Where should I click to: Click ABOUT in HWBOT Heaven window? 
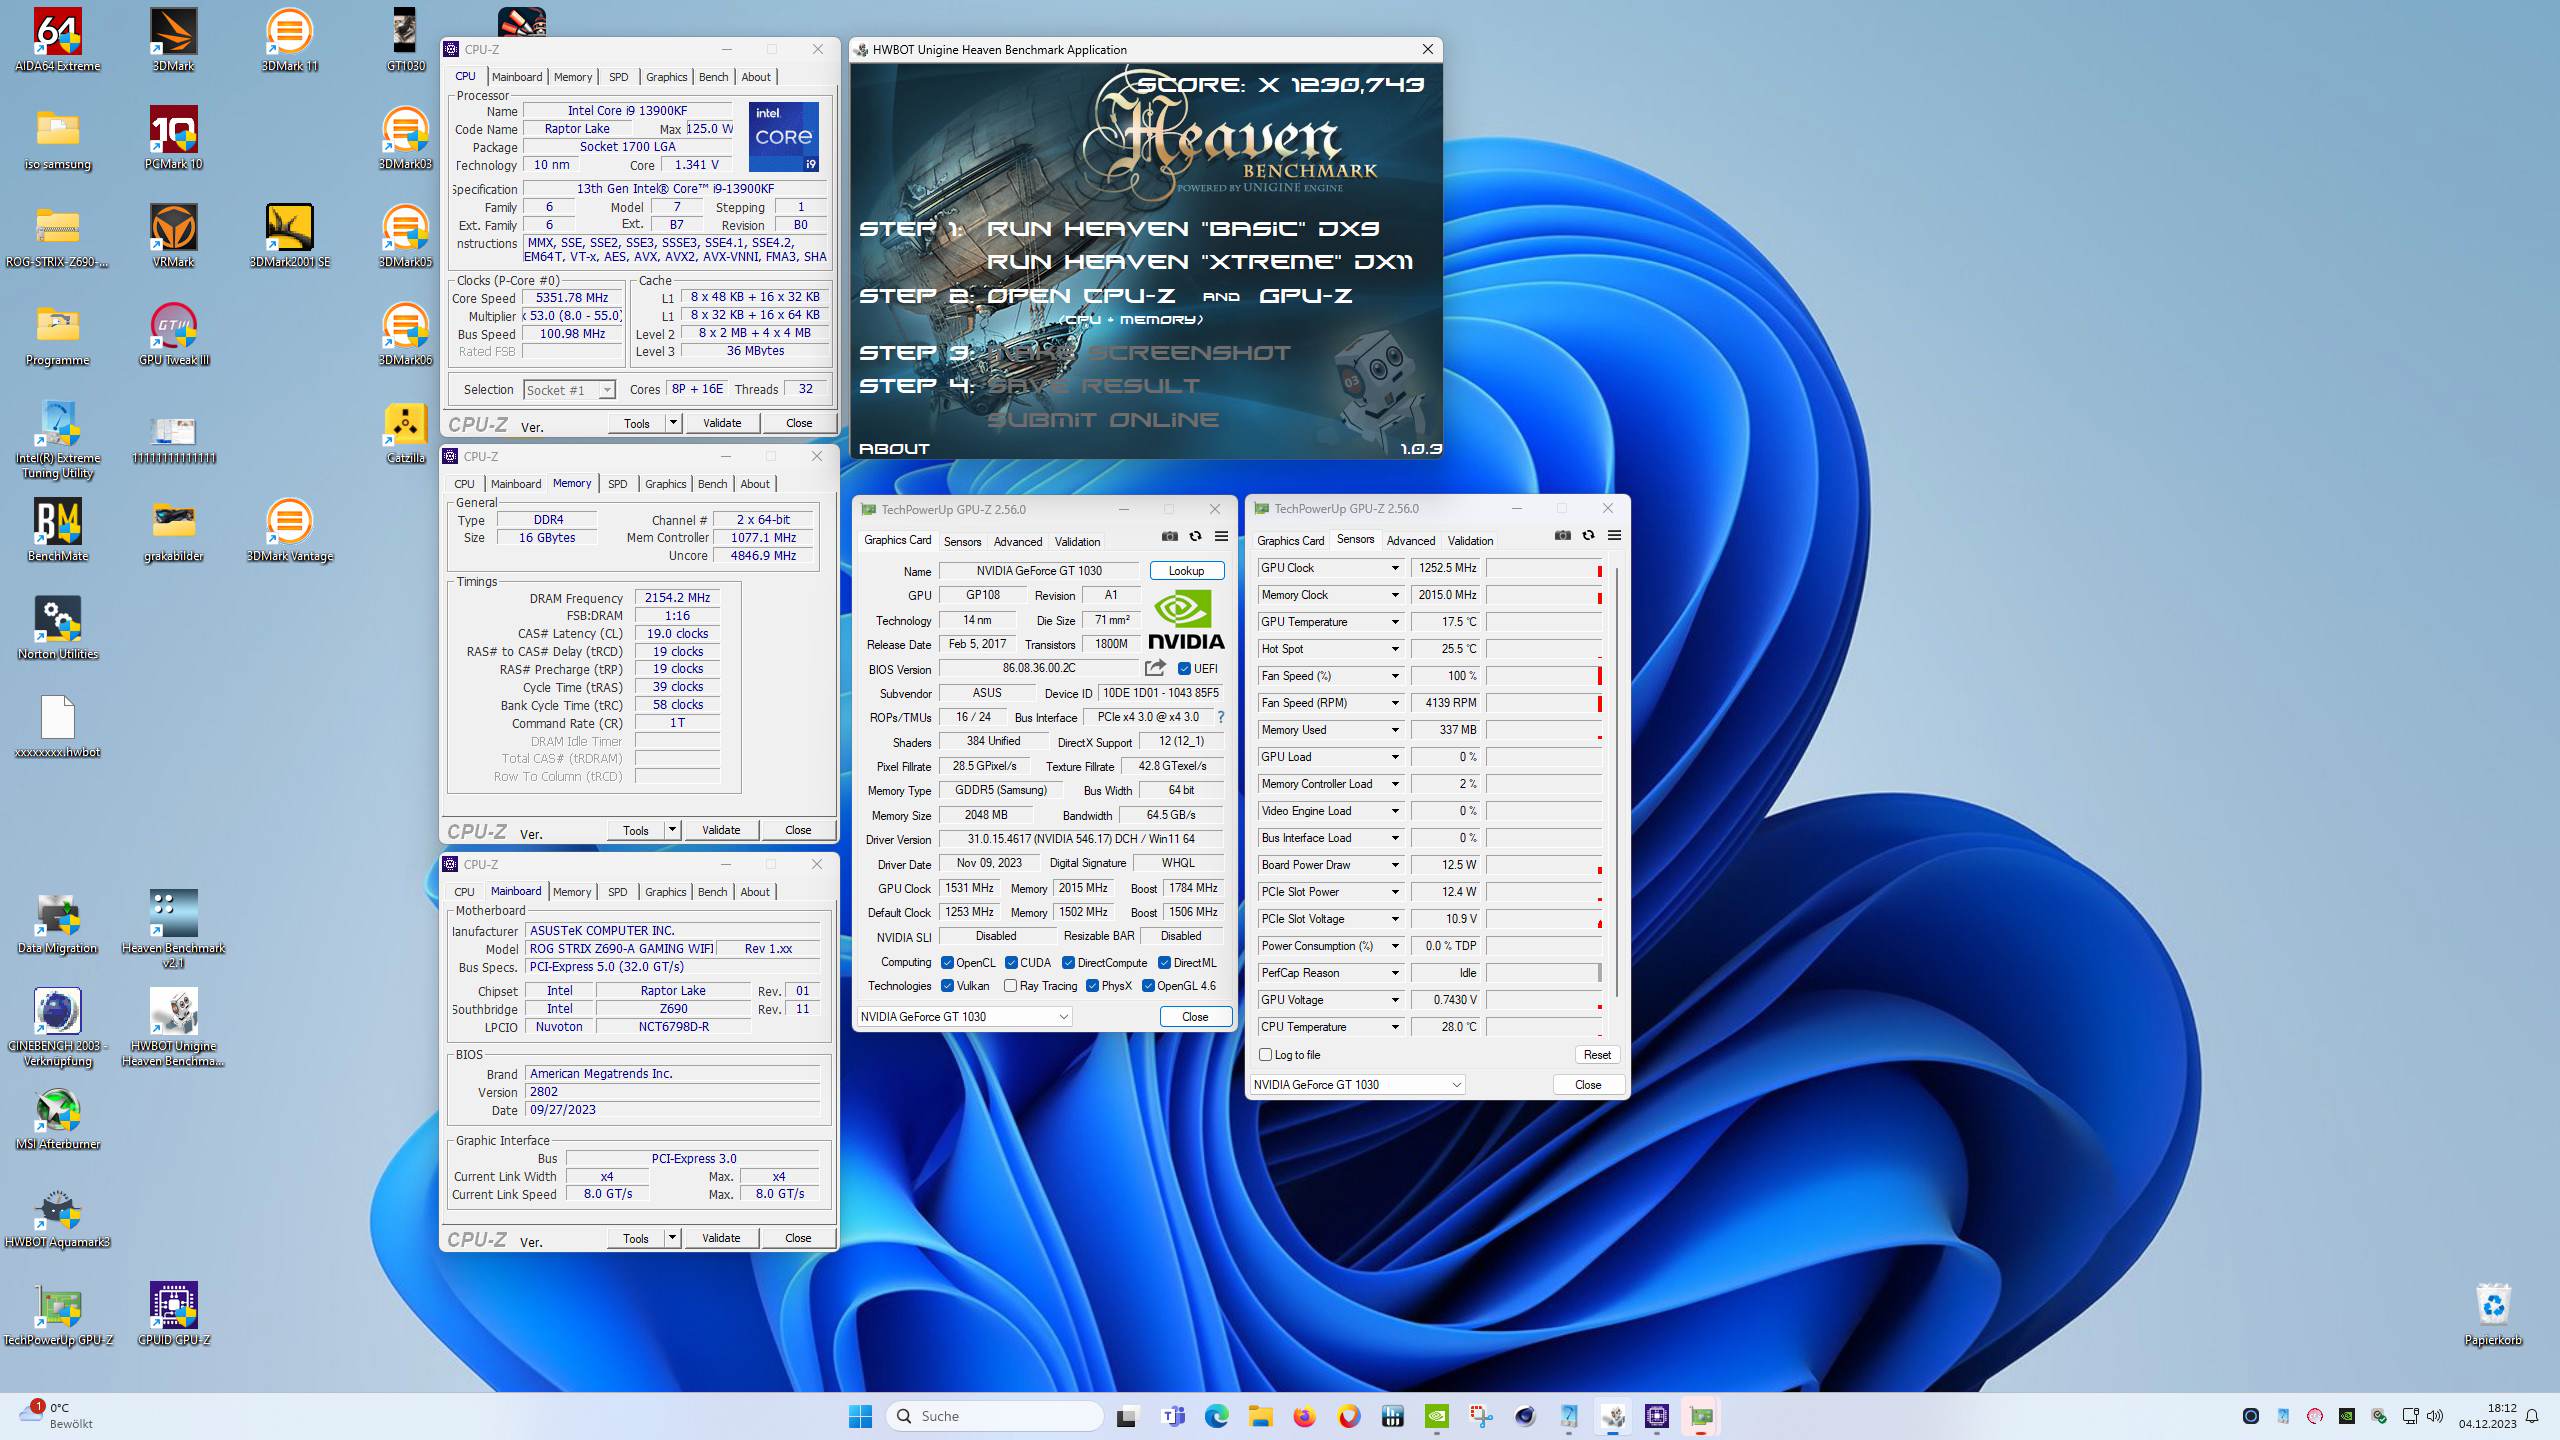pos(894,449)
